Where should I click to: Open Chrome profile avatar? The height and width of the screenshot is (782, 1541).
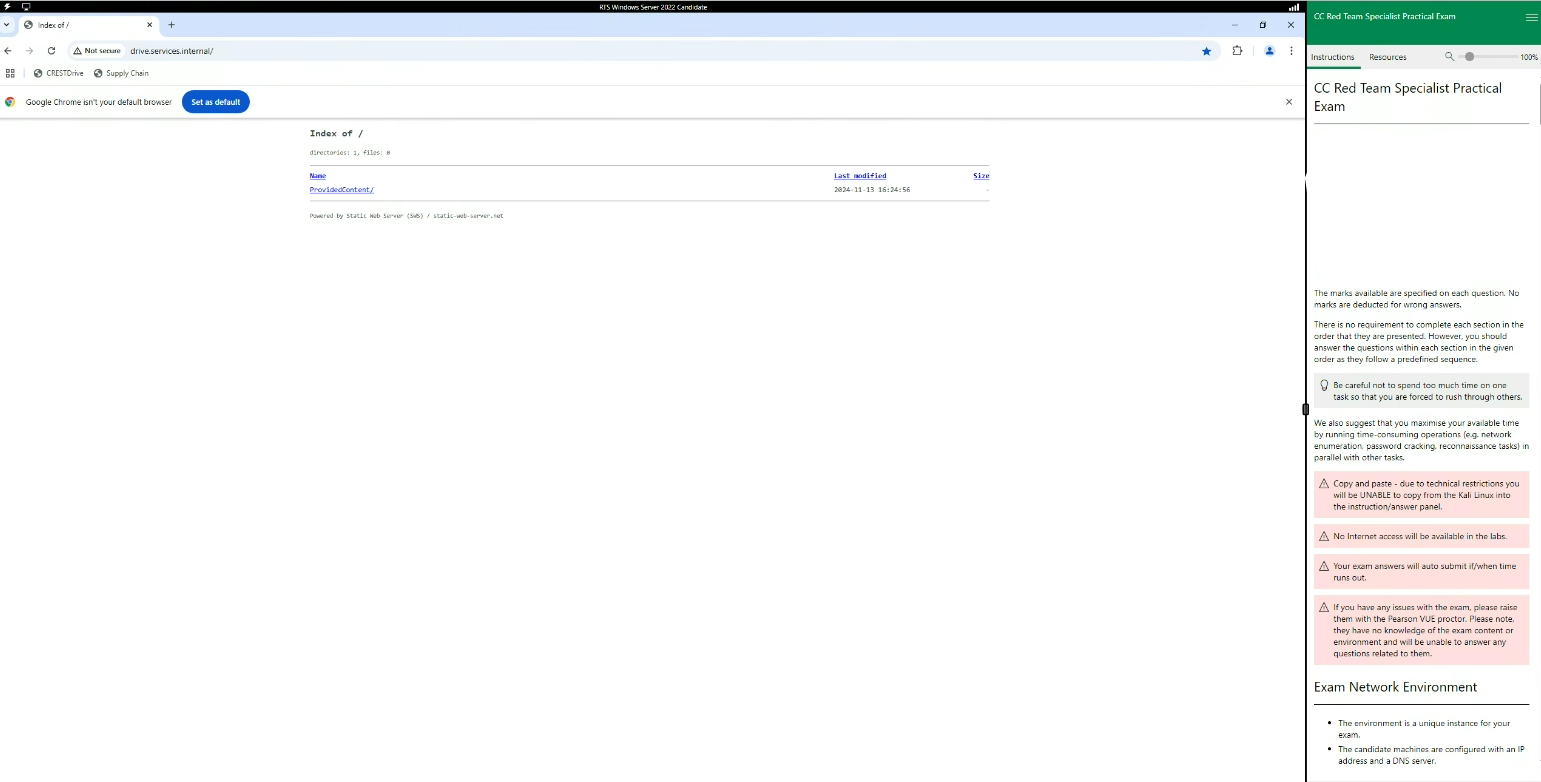pyautogui.click(x=1269, y=51)
